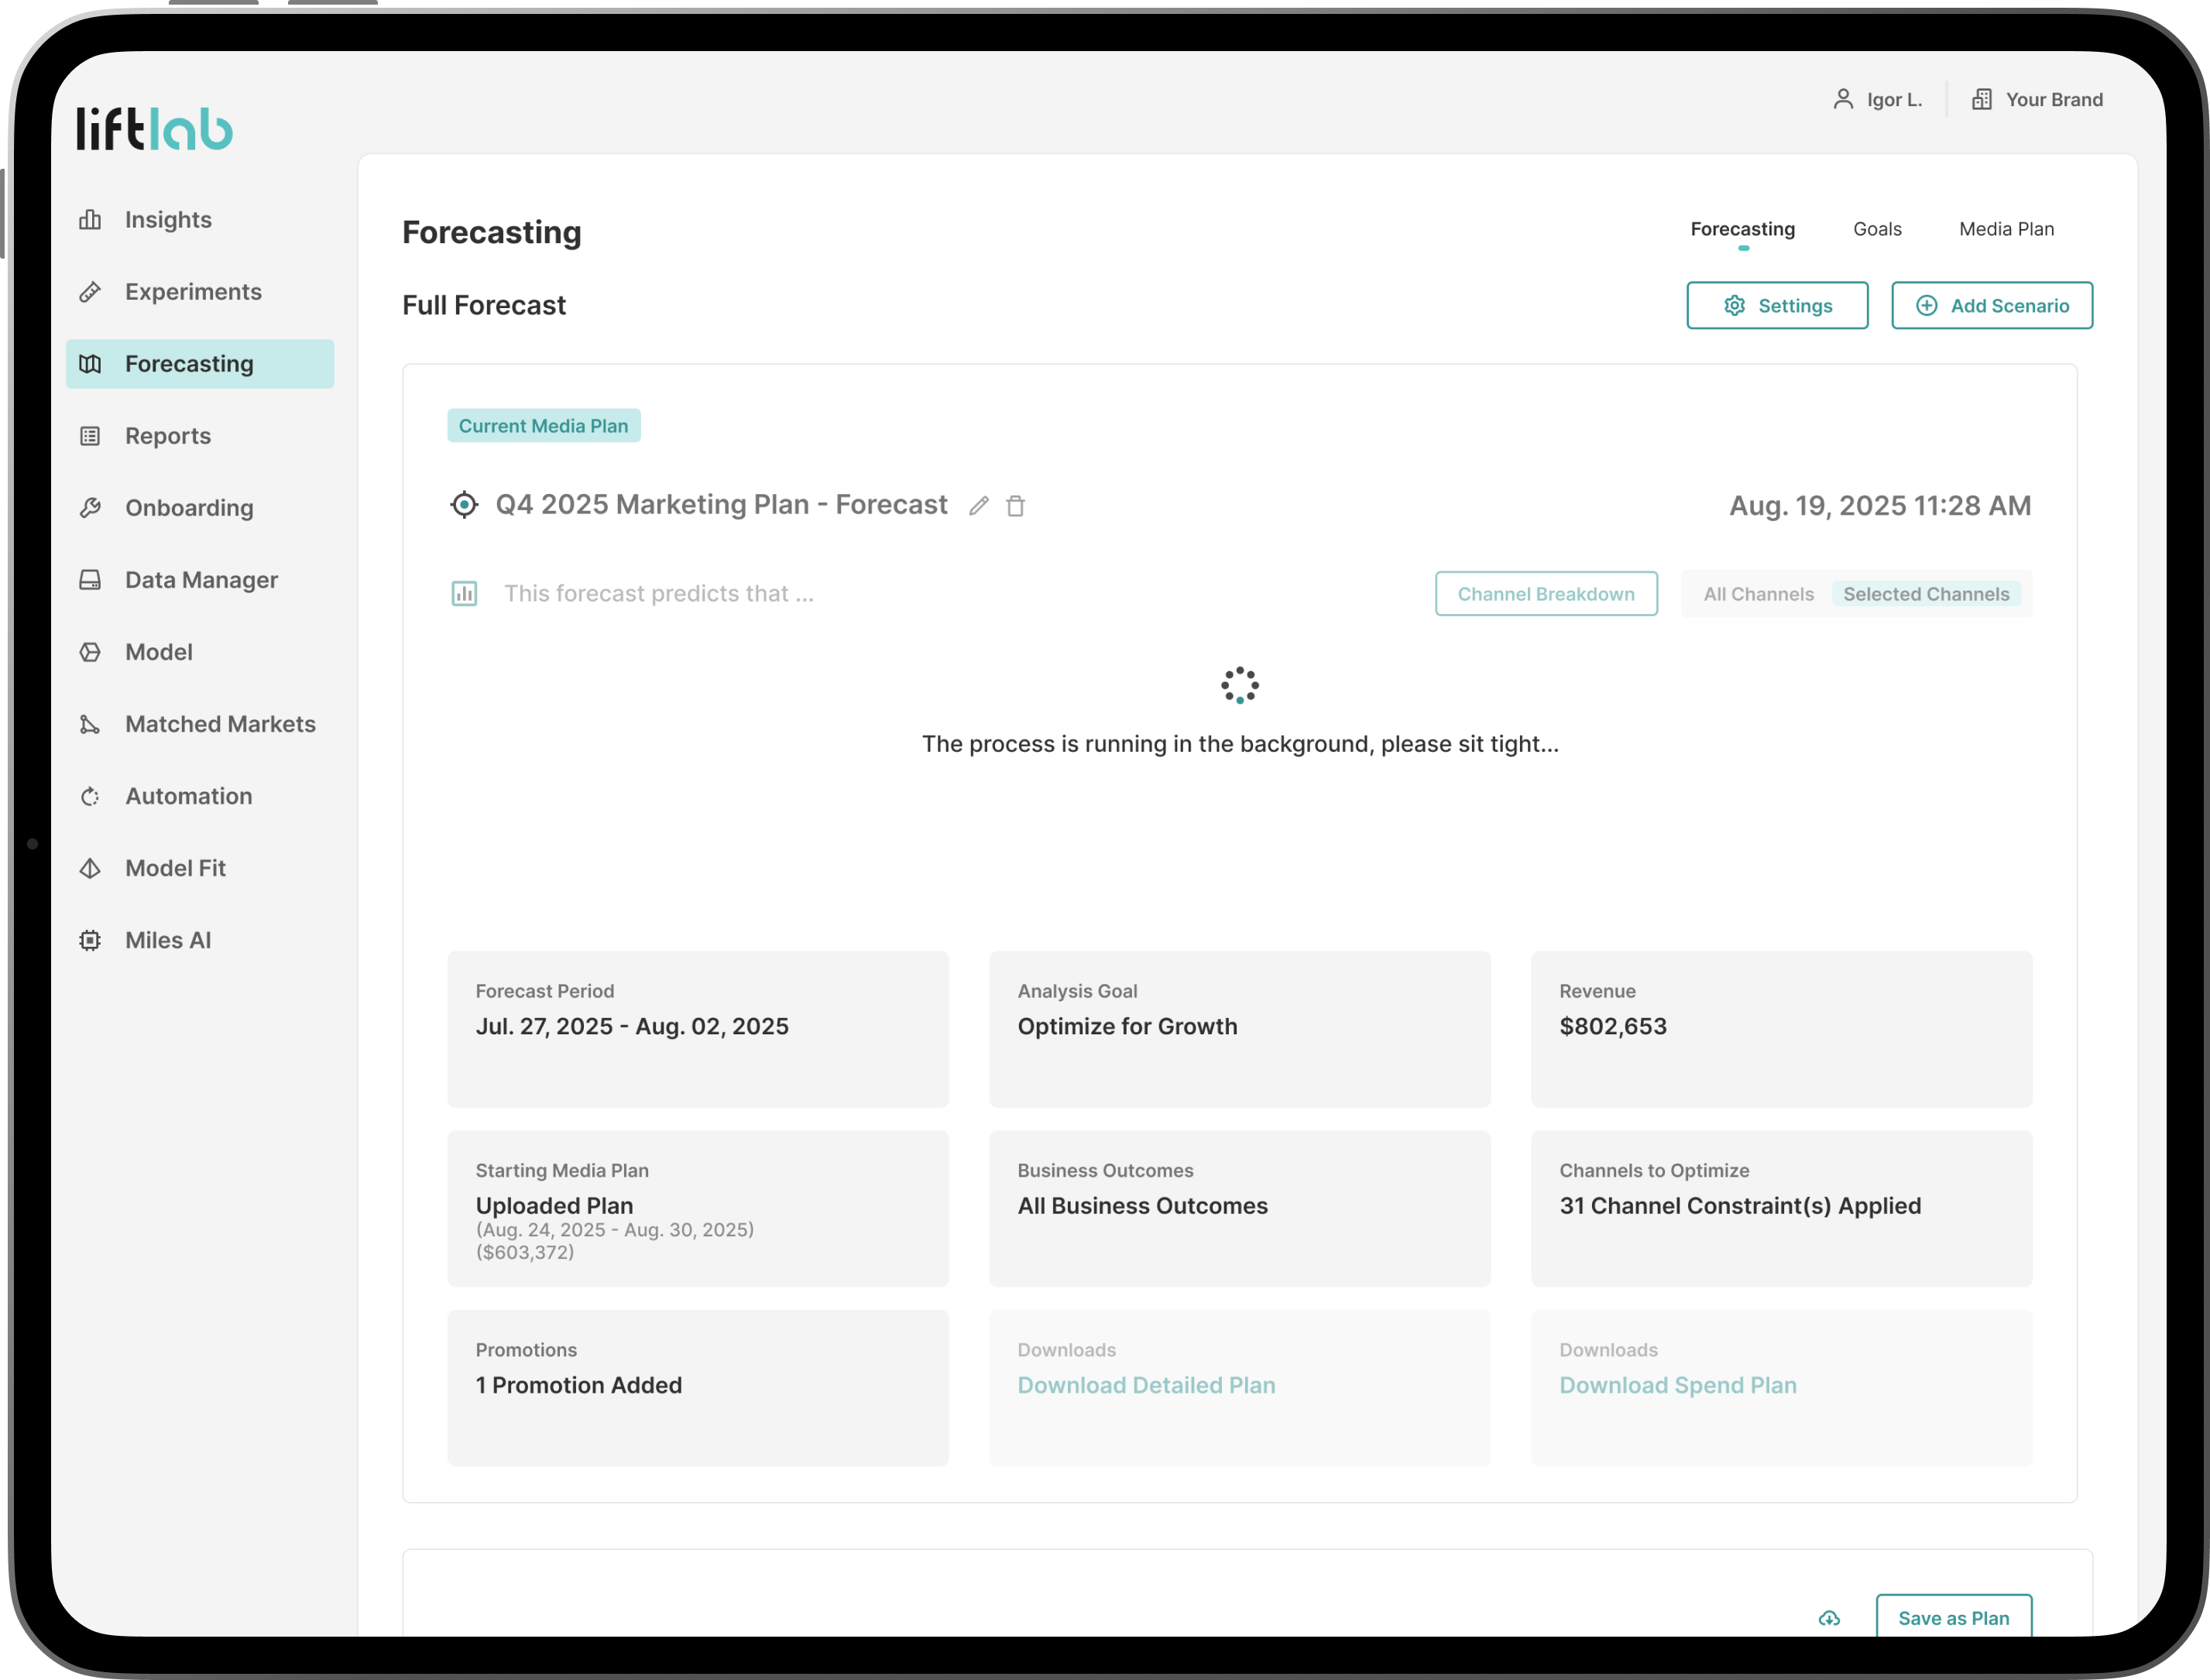This screenshot has height=1680, width=2210.
Task: Open Experiments in the sidebar
Action: click(x=193, y=292)
